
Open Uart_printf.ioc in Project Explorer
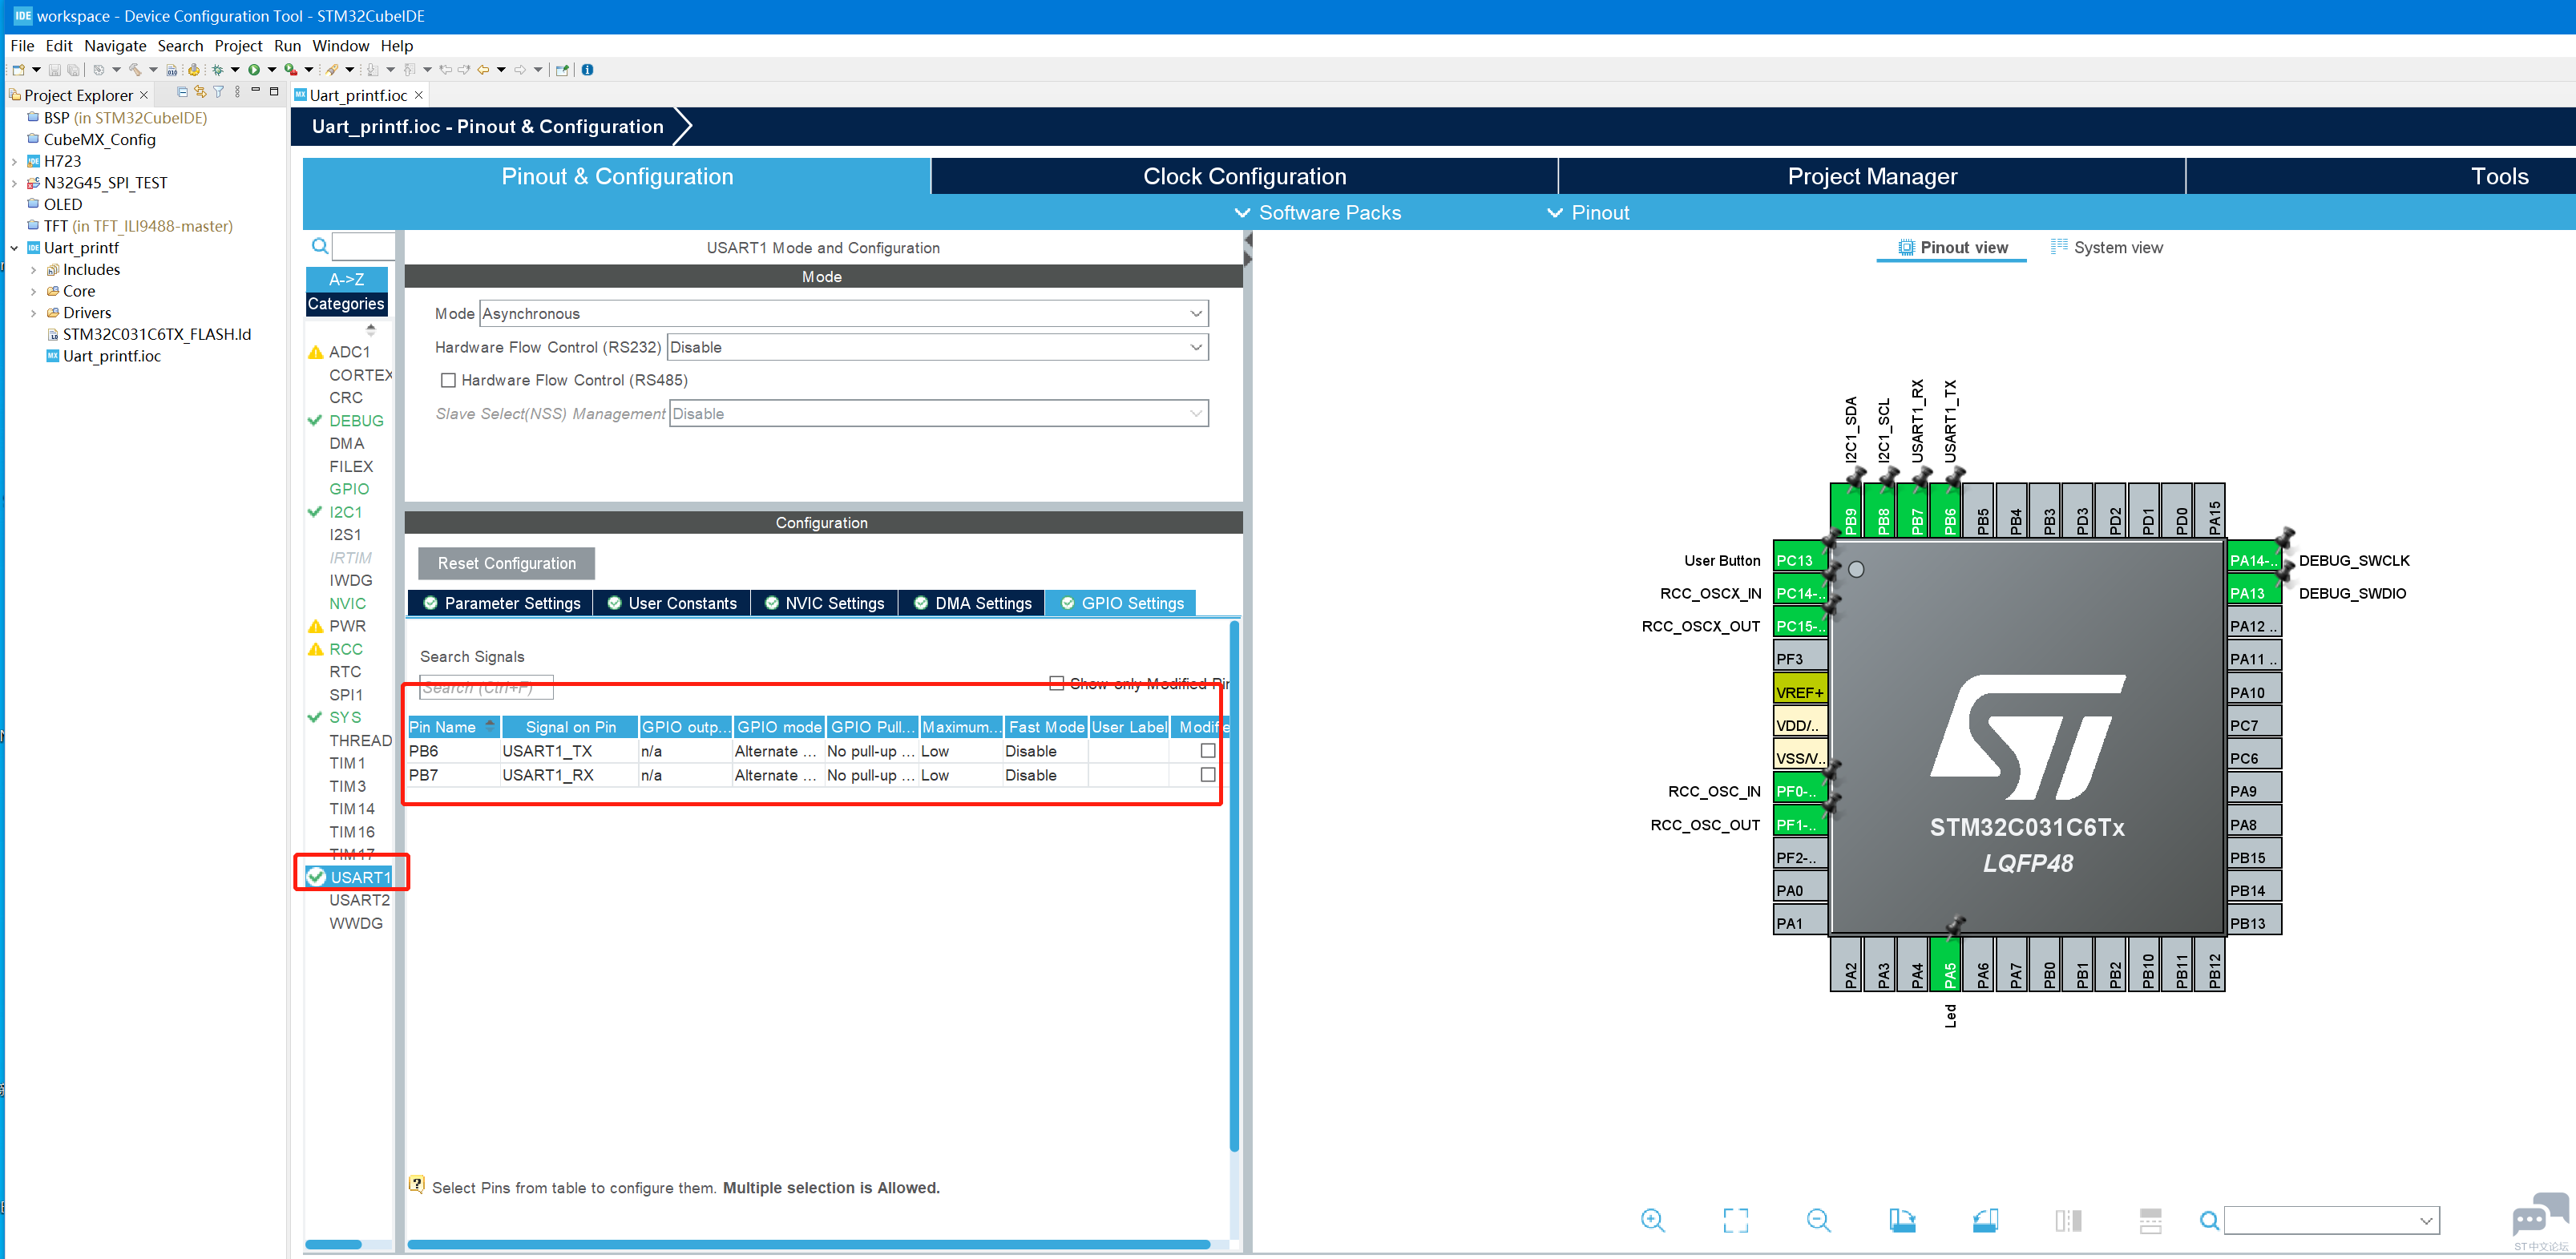pyautogui.click(x=111, y=356)
